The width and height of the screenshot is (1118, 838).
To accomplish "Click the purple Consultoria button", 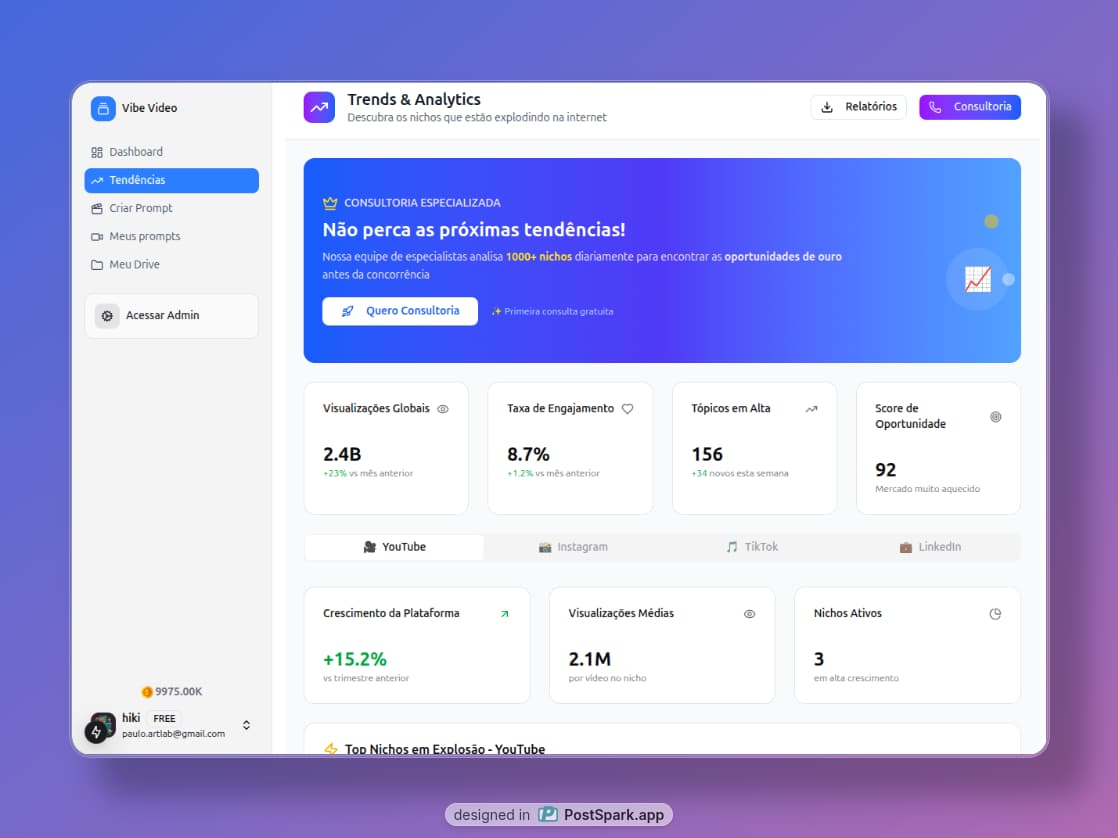I will point(969,107).
